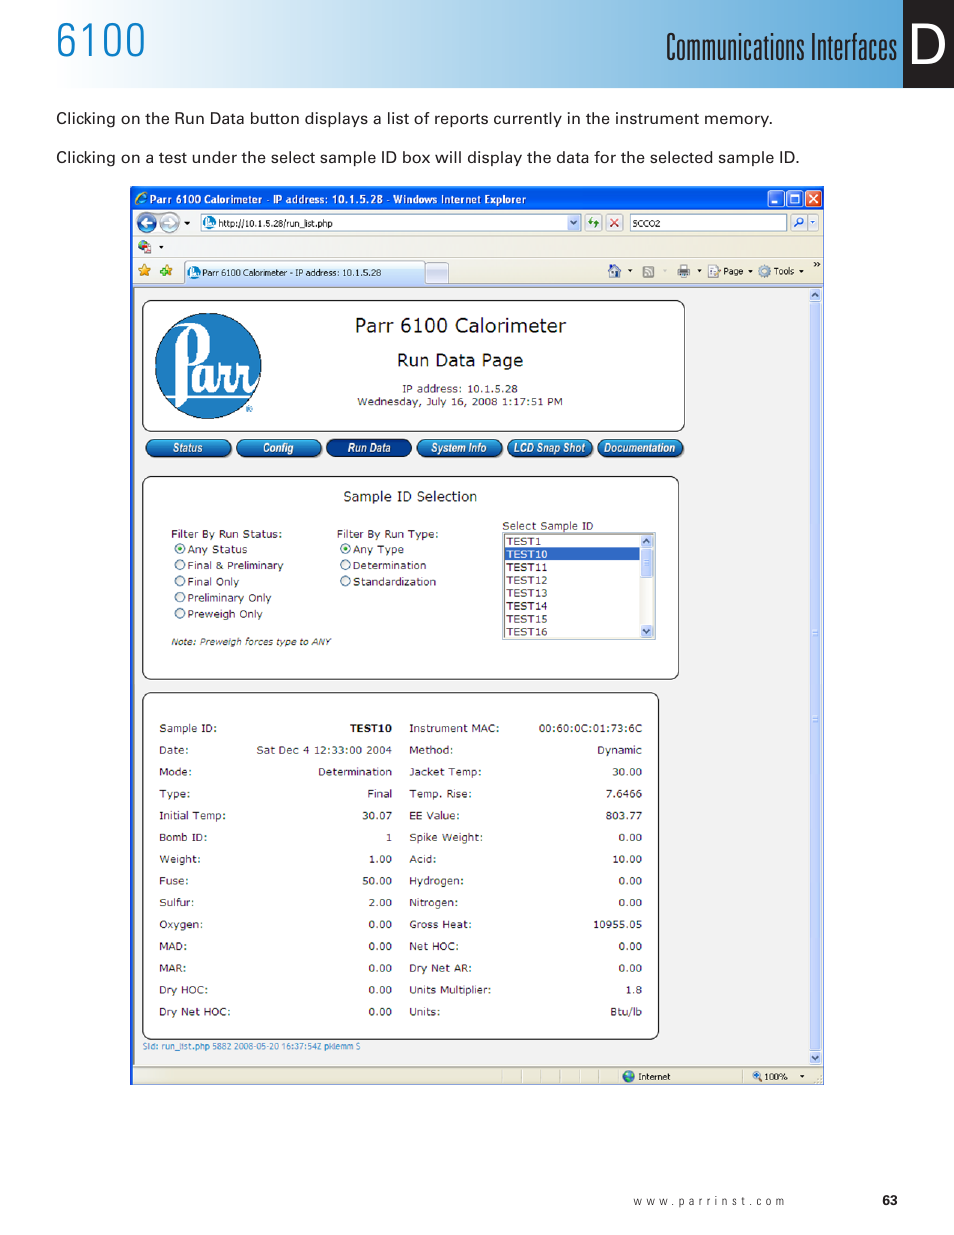Screen dimensions: 954x1235
Task: Click the Refresh icon beside the address bar
Action: pyautogui.click(x=594, y=223)
